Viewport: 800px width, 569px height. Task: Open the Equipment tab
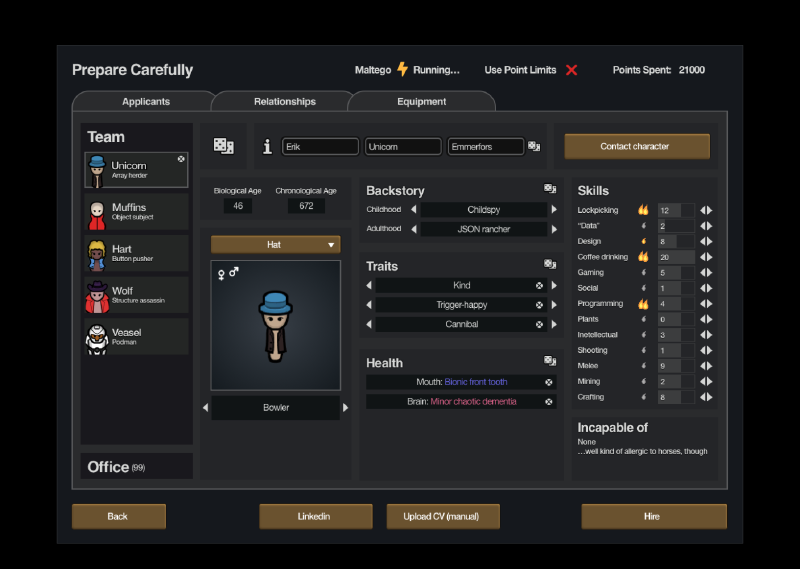point(421,101)
